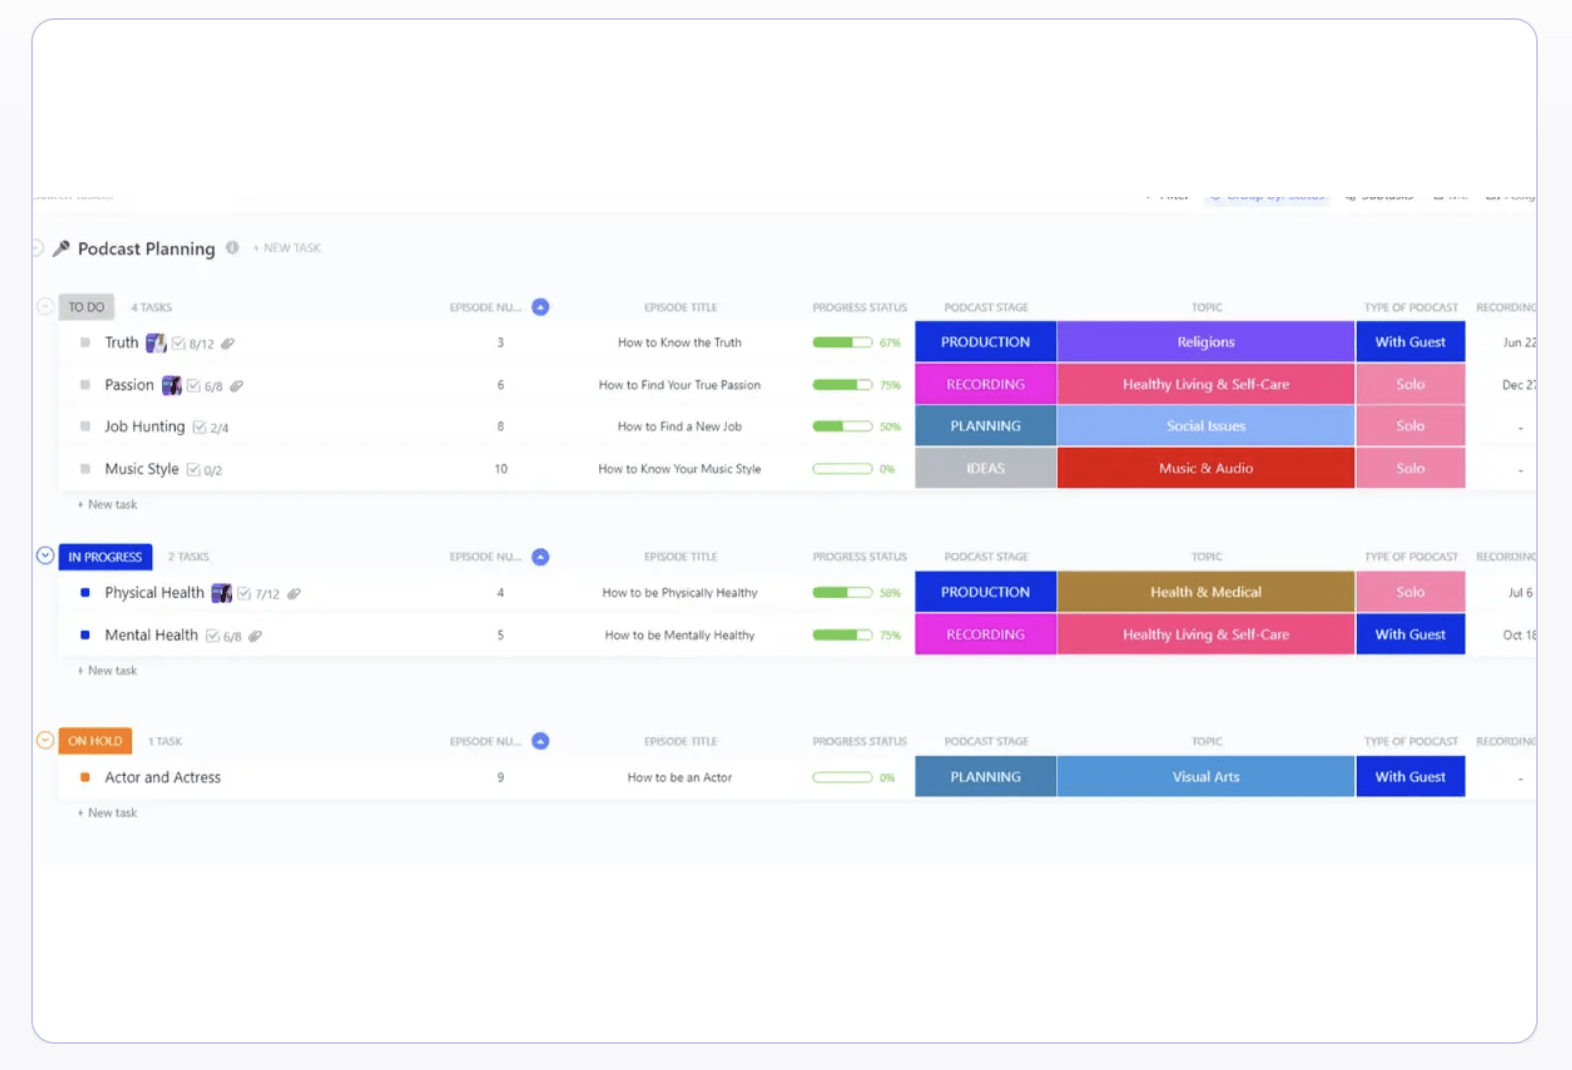This screenshot has height=1070, width=1572.
Task: Open the PRODUCTION stage dropdown for Truth
Action: (985, 342)
